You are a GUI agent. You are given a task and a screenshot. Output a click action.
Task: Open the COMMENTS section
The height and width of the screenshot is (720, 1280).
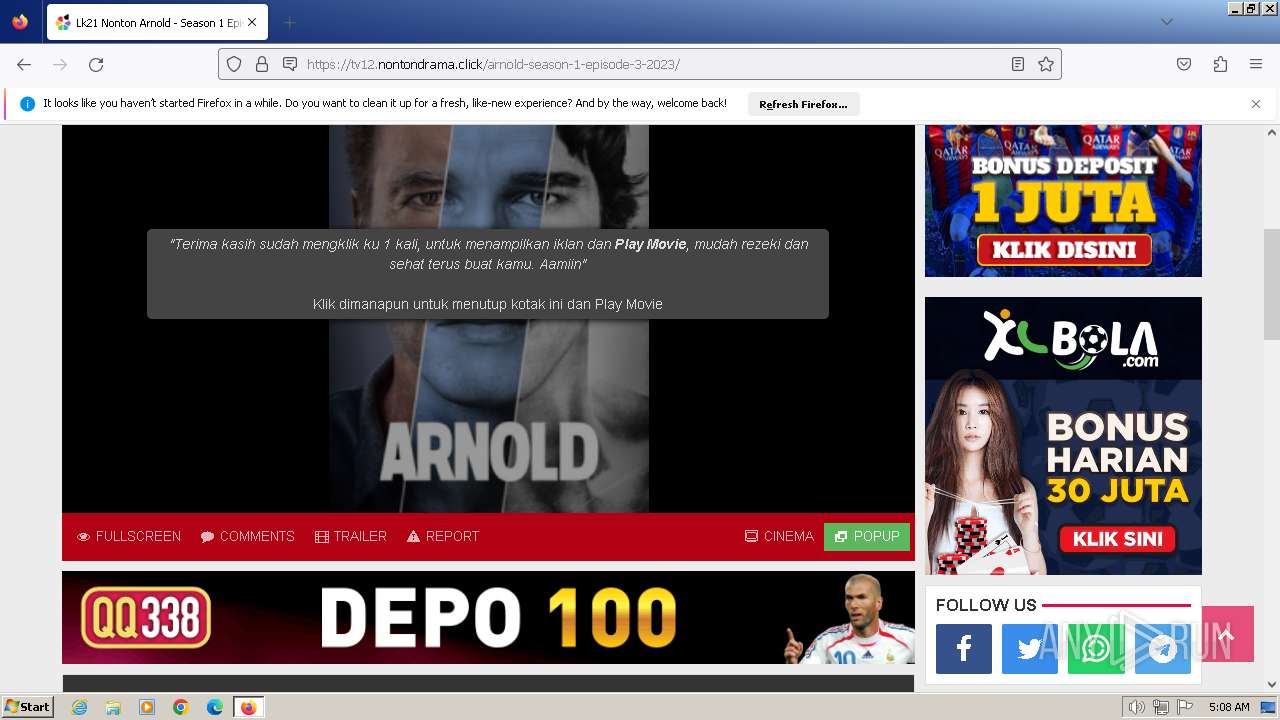tap(248, 536)
